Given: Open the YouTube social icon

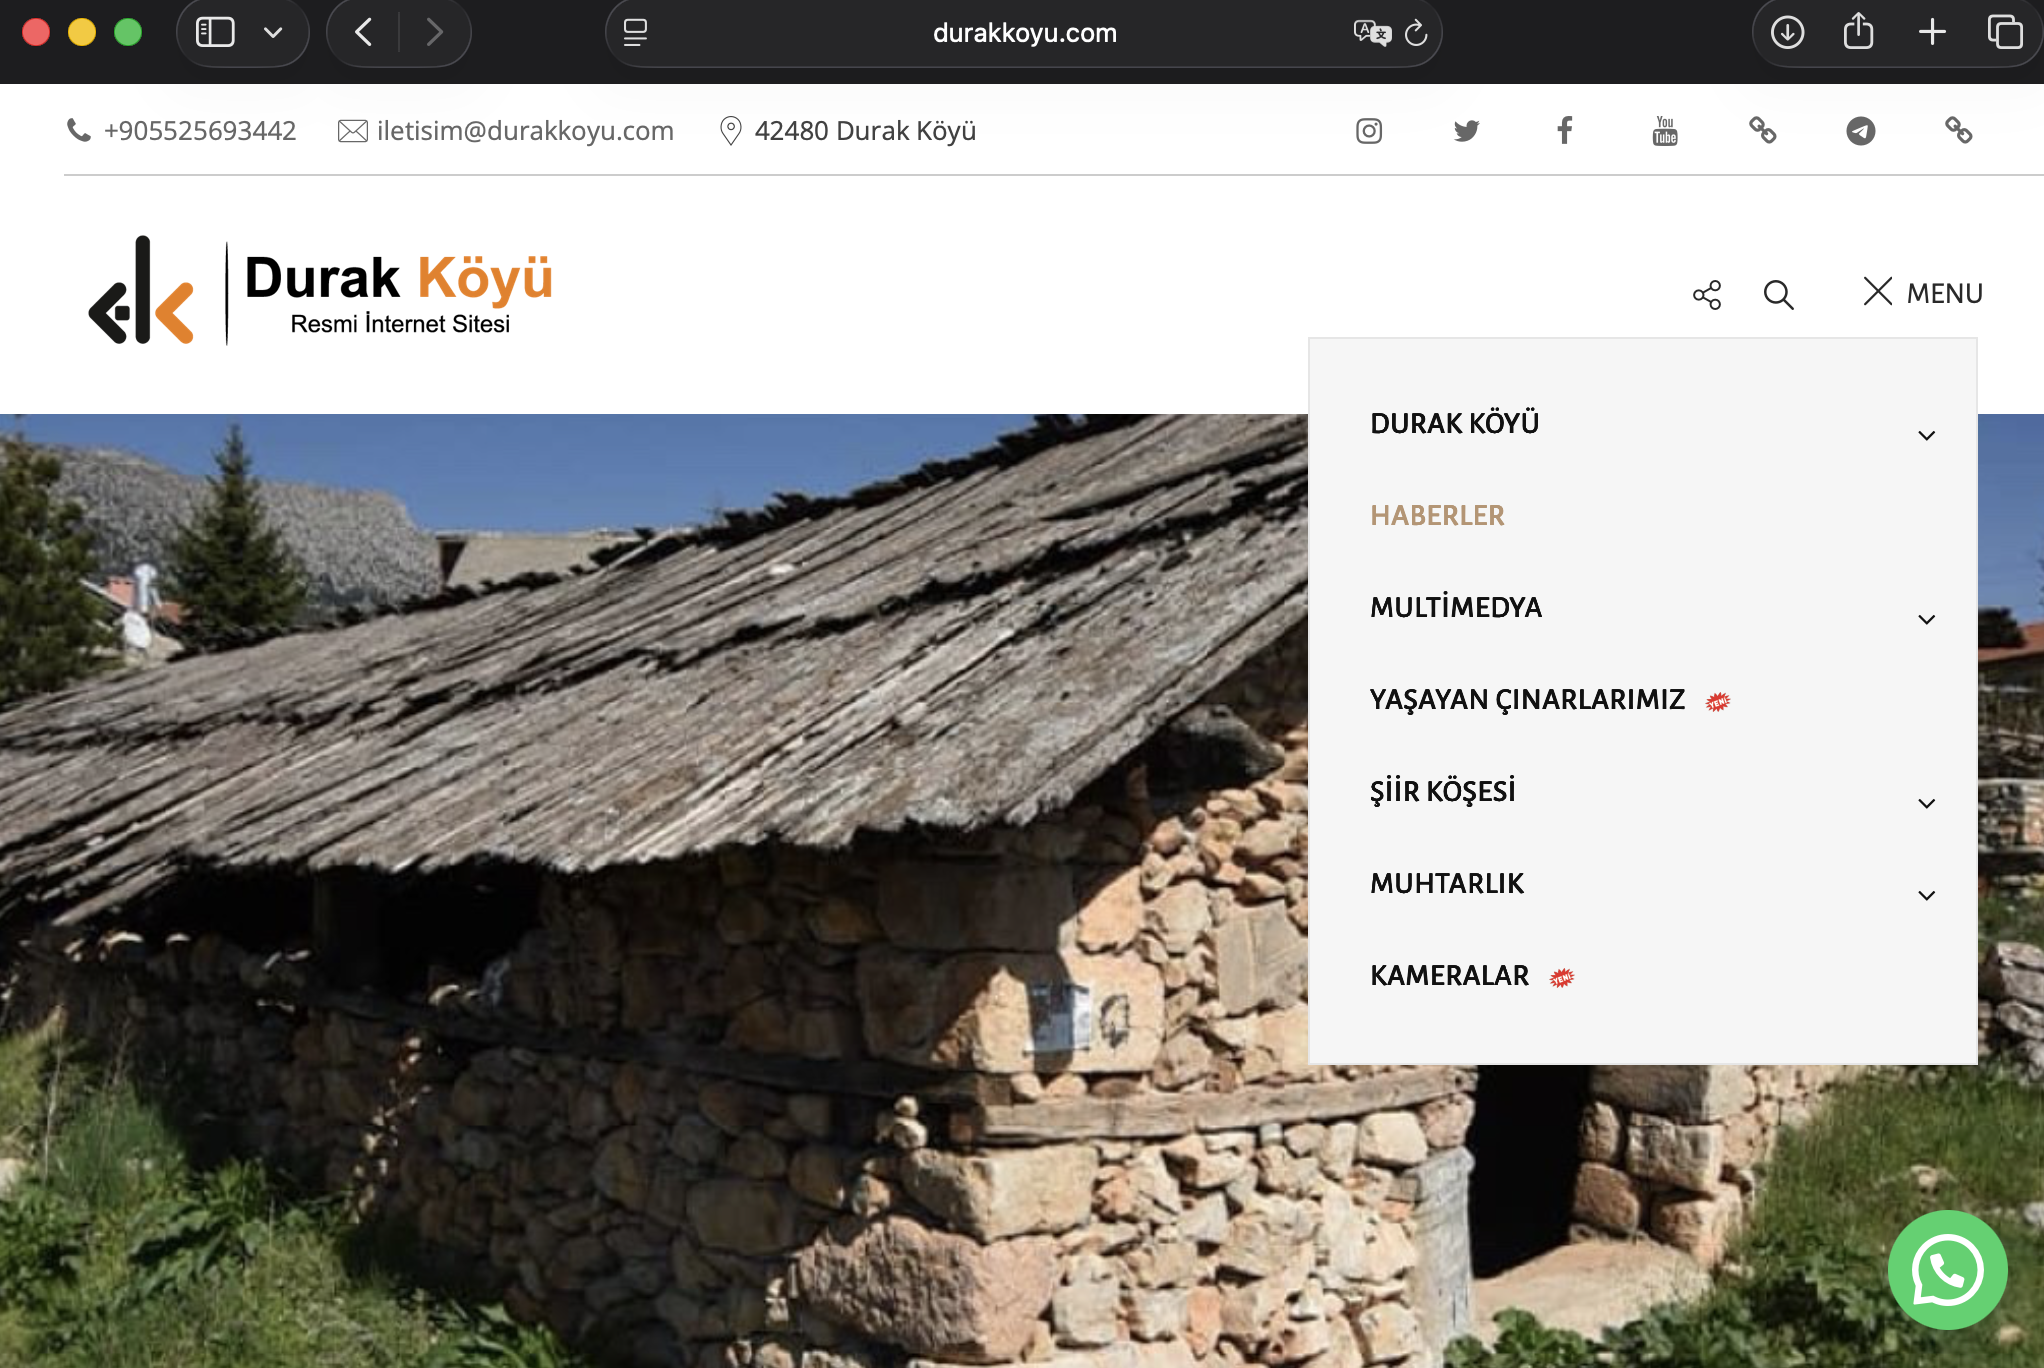Looking at the screenshot, I should click(1665, 131).
